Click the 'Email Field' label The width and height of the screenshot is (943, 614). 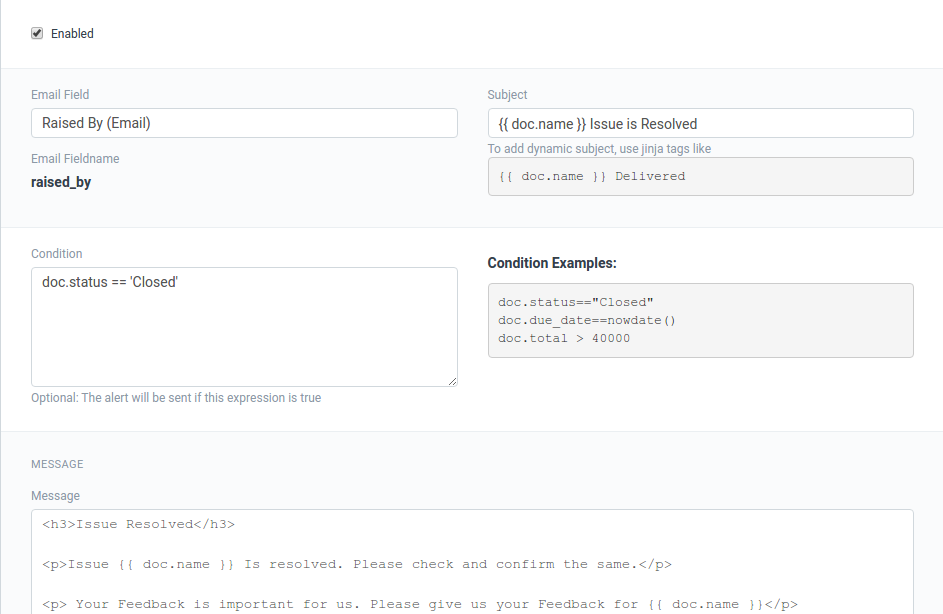pyautogui.click(x=60, y=94)
